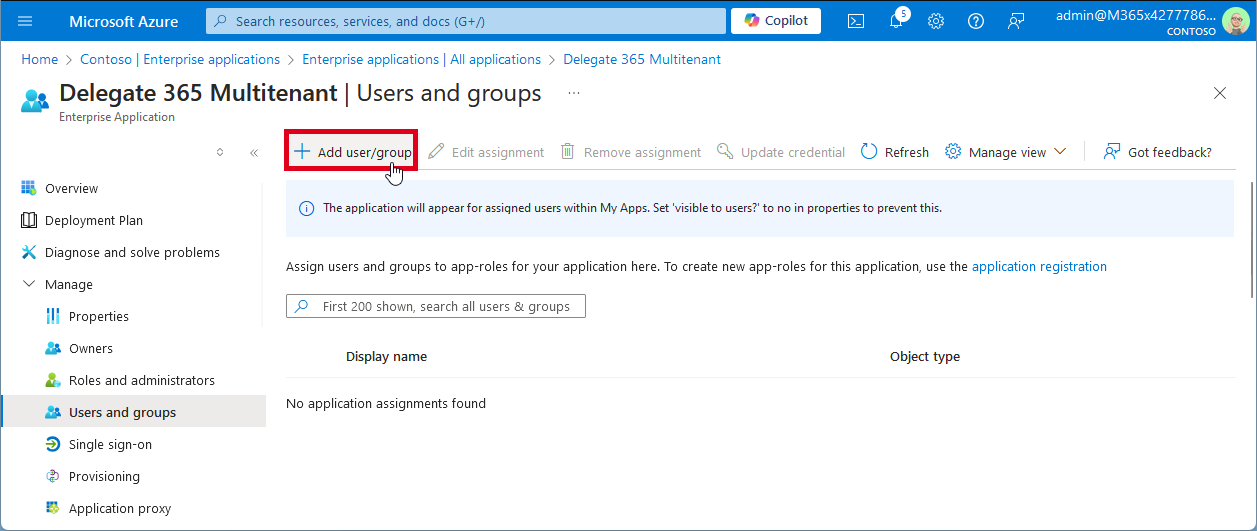Select Provisioning in the sidebar
Viewport: 1257px width, 531px height.
click(104, 476)
